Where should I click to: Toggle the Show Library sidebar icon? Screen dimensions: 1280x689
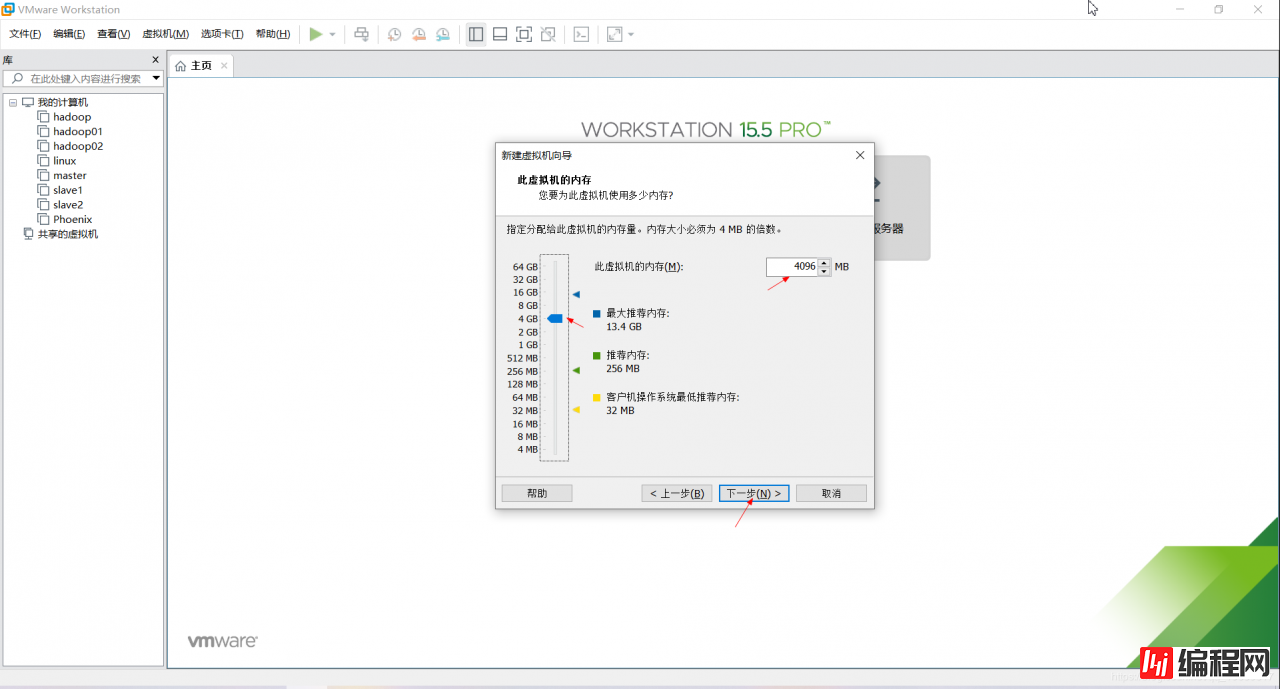tap(476, 34)
